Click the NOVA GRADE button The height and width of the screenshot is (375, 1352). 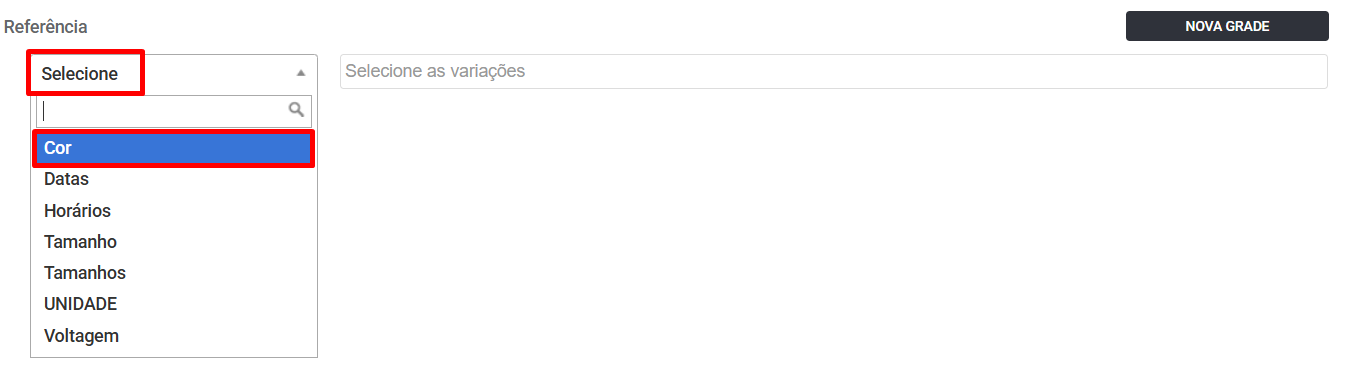[1227, 26]
